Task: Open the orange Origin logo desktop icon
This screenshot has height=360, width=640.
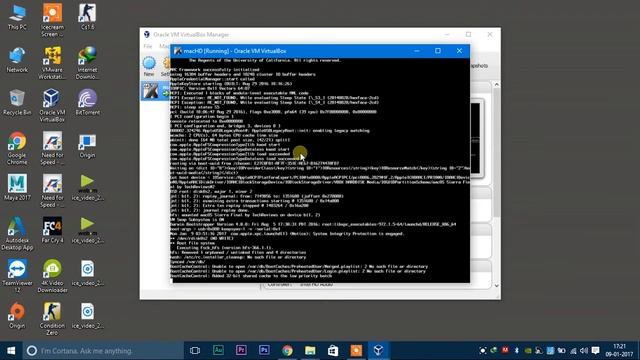Action: pyautogui.click(x=17, y=315)
